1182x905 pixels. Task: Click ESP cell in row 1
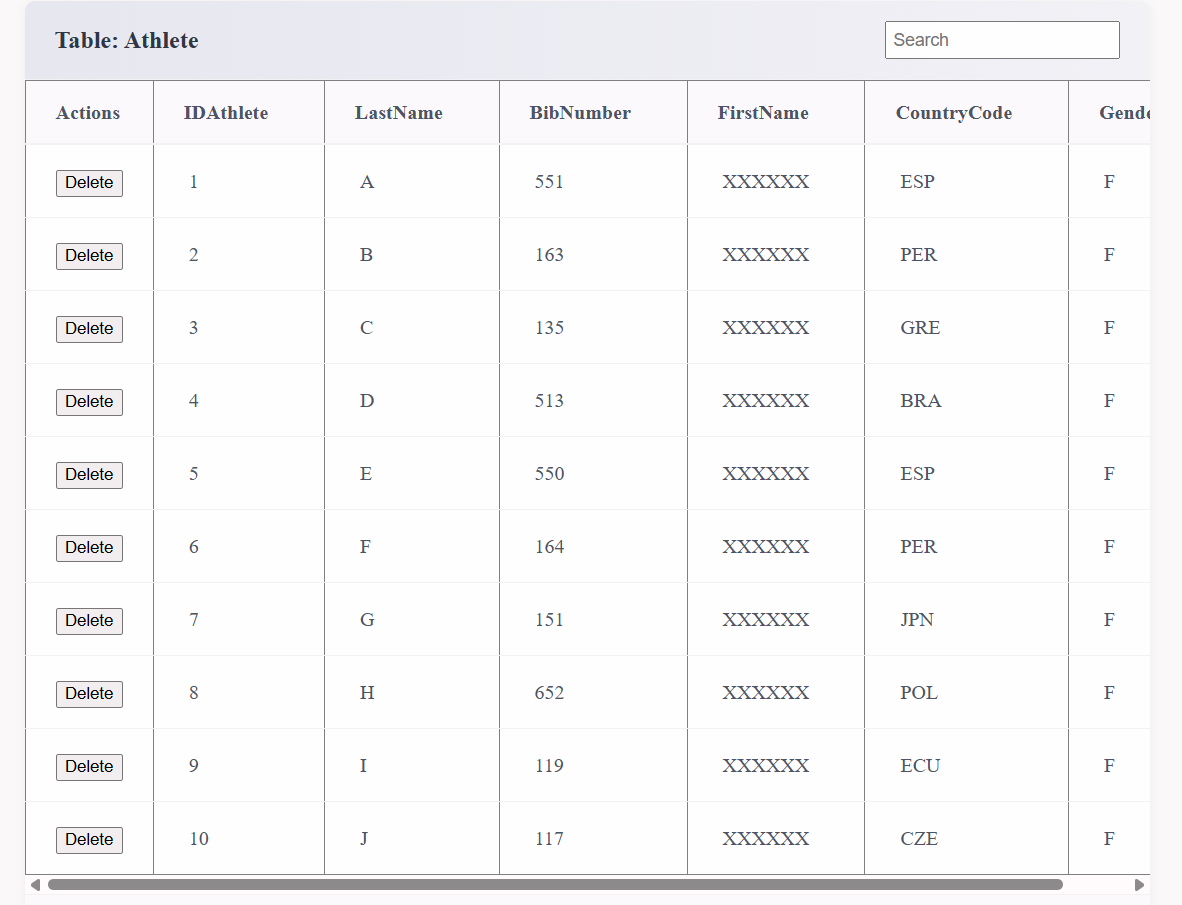point(966,182)
